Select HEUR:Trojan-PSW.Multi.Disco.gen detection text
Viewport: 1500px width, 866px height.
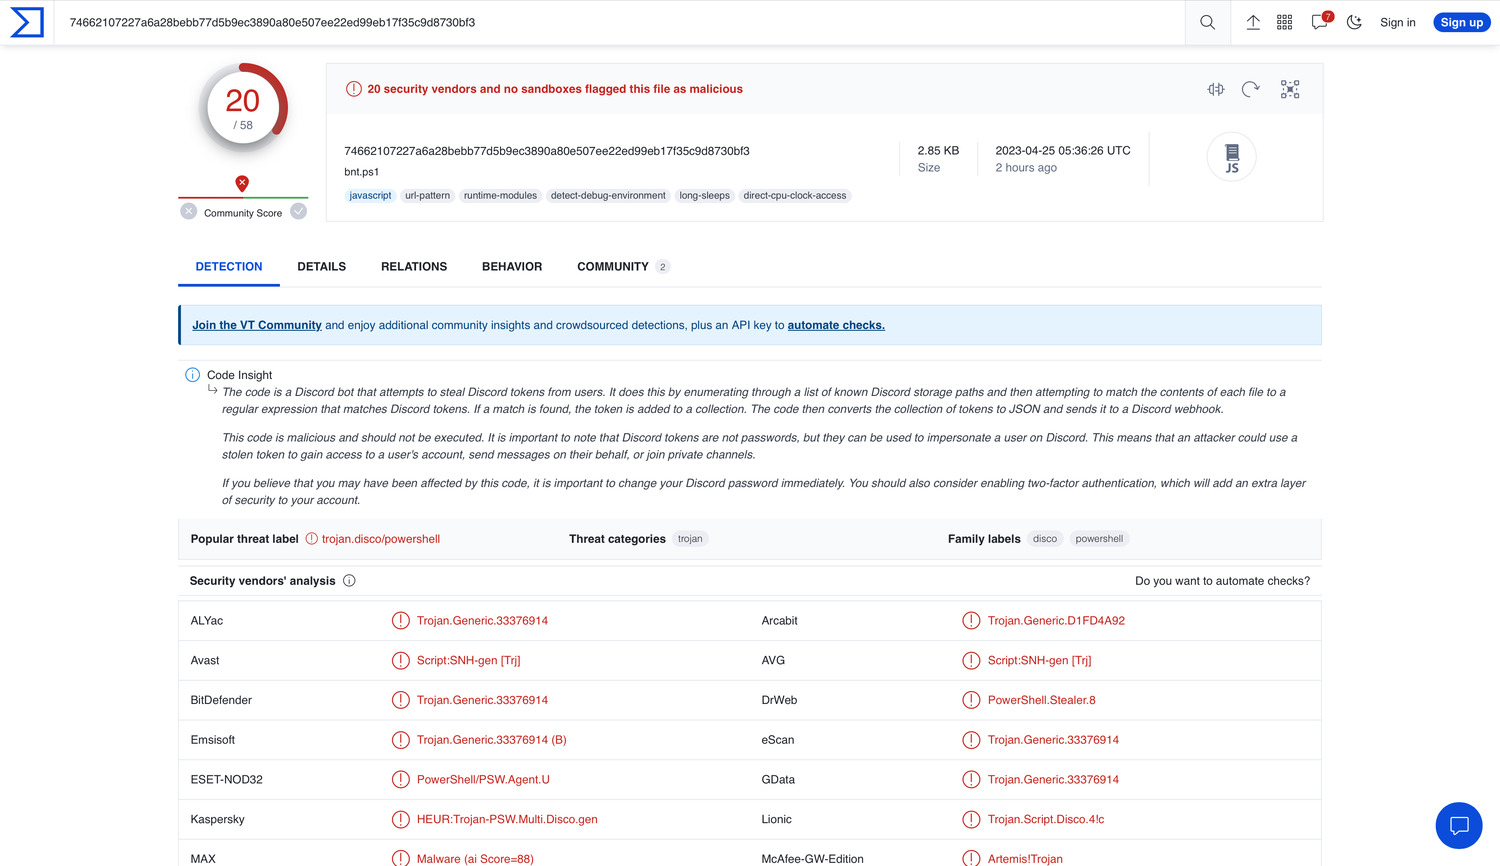point(507,820)
